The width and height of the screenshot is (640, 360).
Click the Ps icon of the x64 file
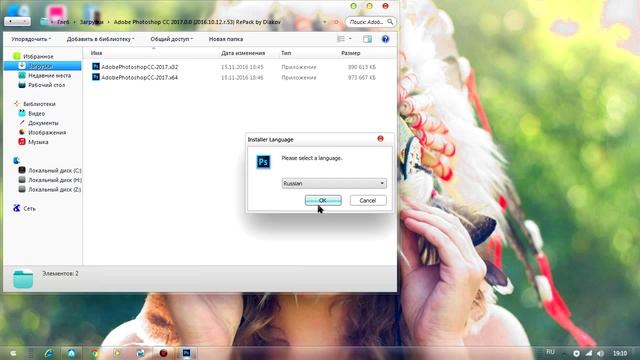click(96, 77)
